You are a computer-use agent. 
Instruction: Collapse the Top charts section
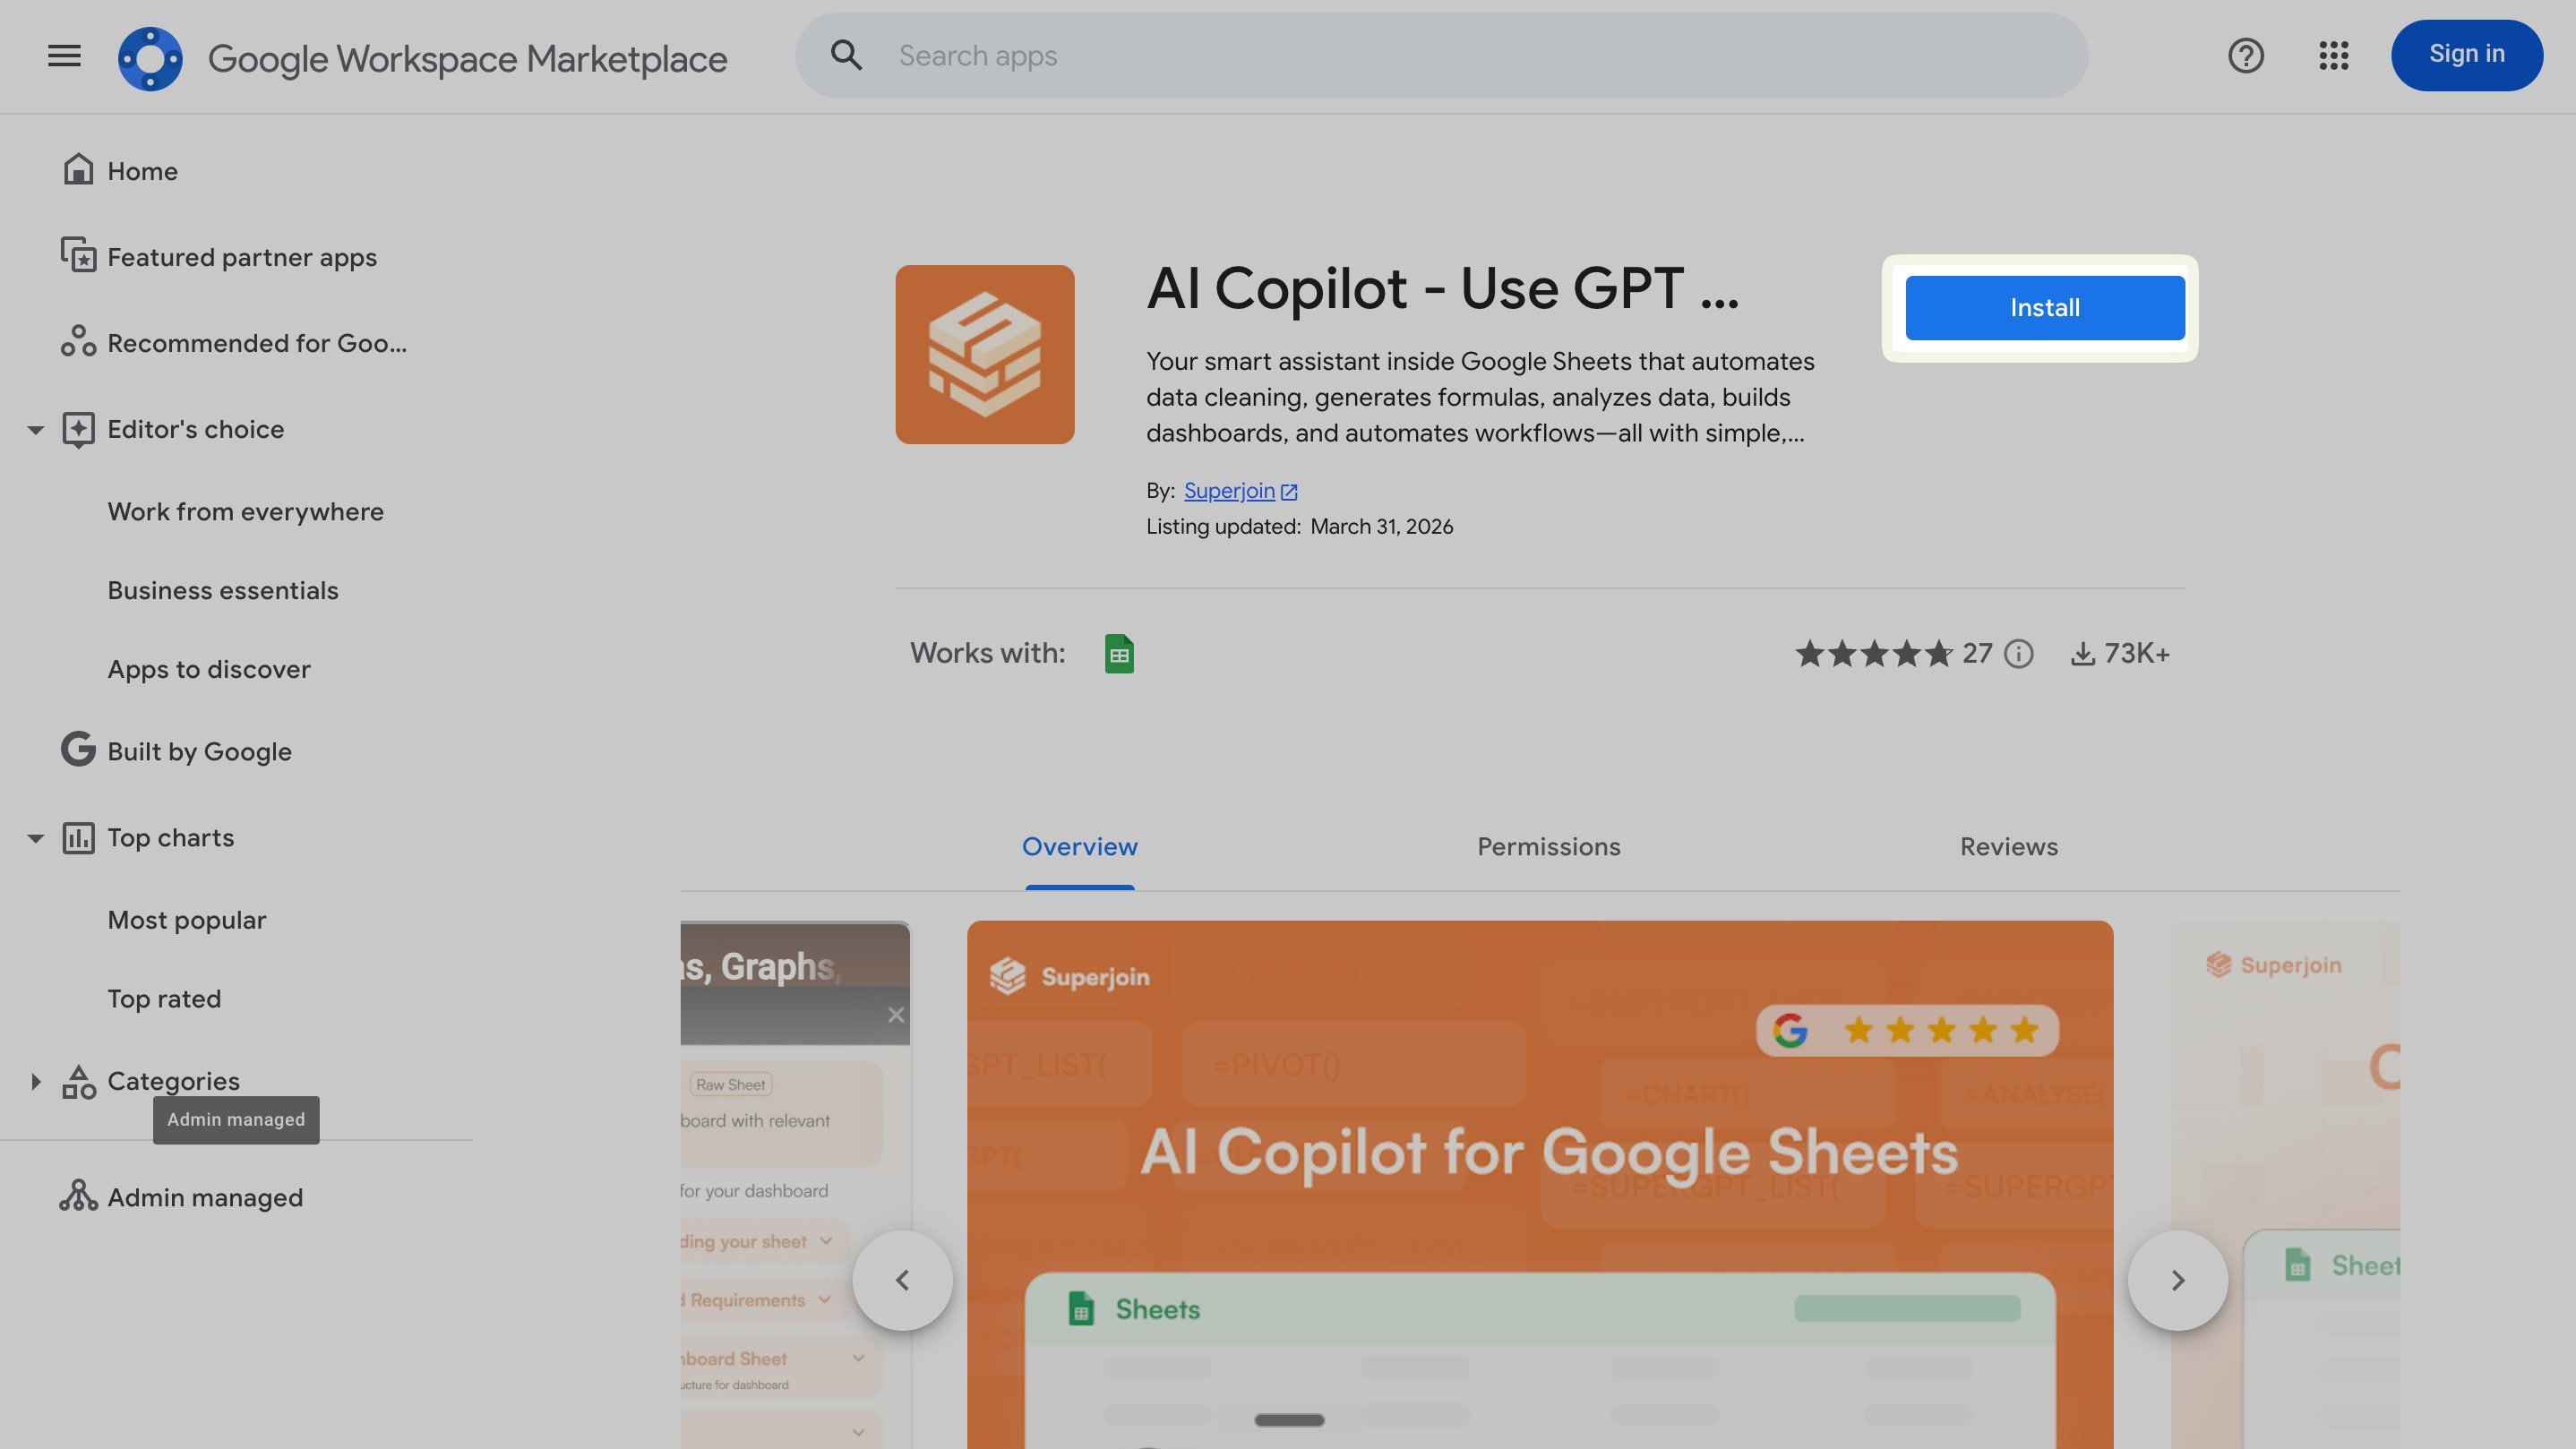pyautogui.click(x=35, y=838)
